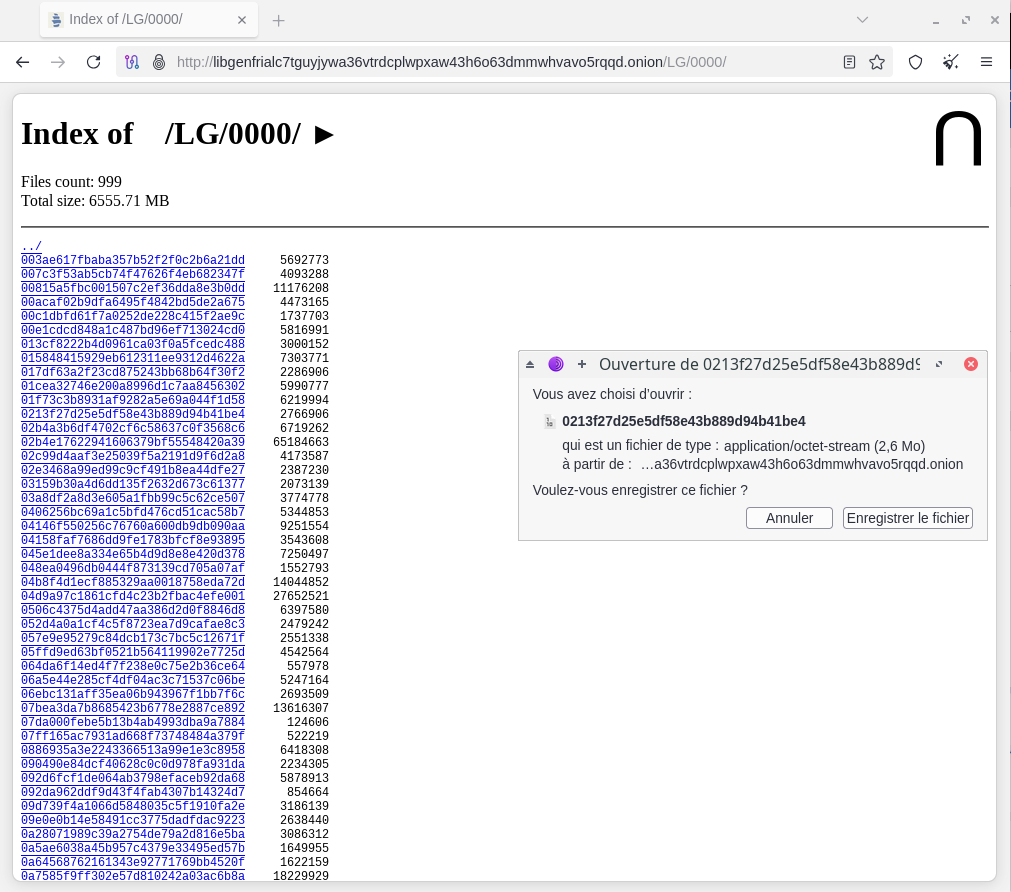This screenshot has width=1011, height=892.
Task: Toggle the dialog's always-on-top plus icon
Action: [x=582, y=364]
